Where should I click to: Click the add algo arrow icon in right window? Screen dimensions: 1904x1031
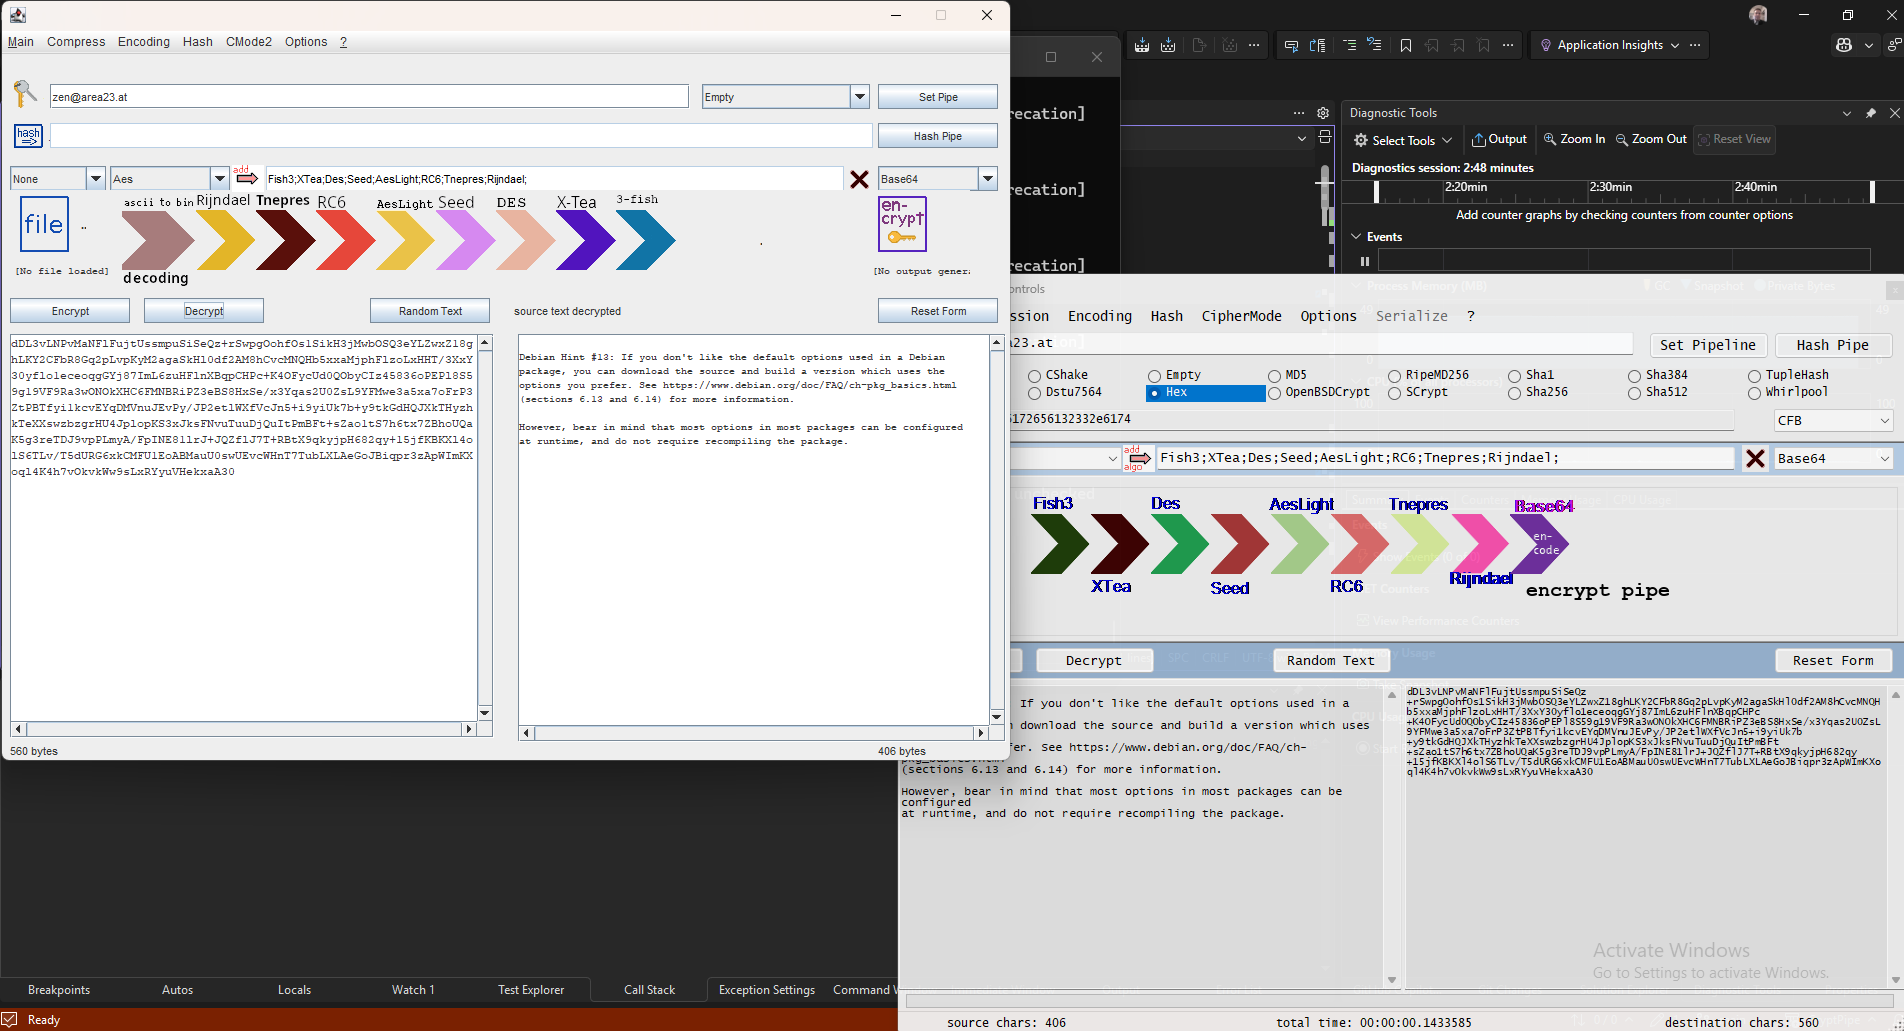point(1138,458)
